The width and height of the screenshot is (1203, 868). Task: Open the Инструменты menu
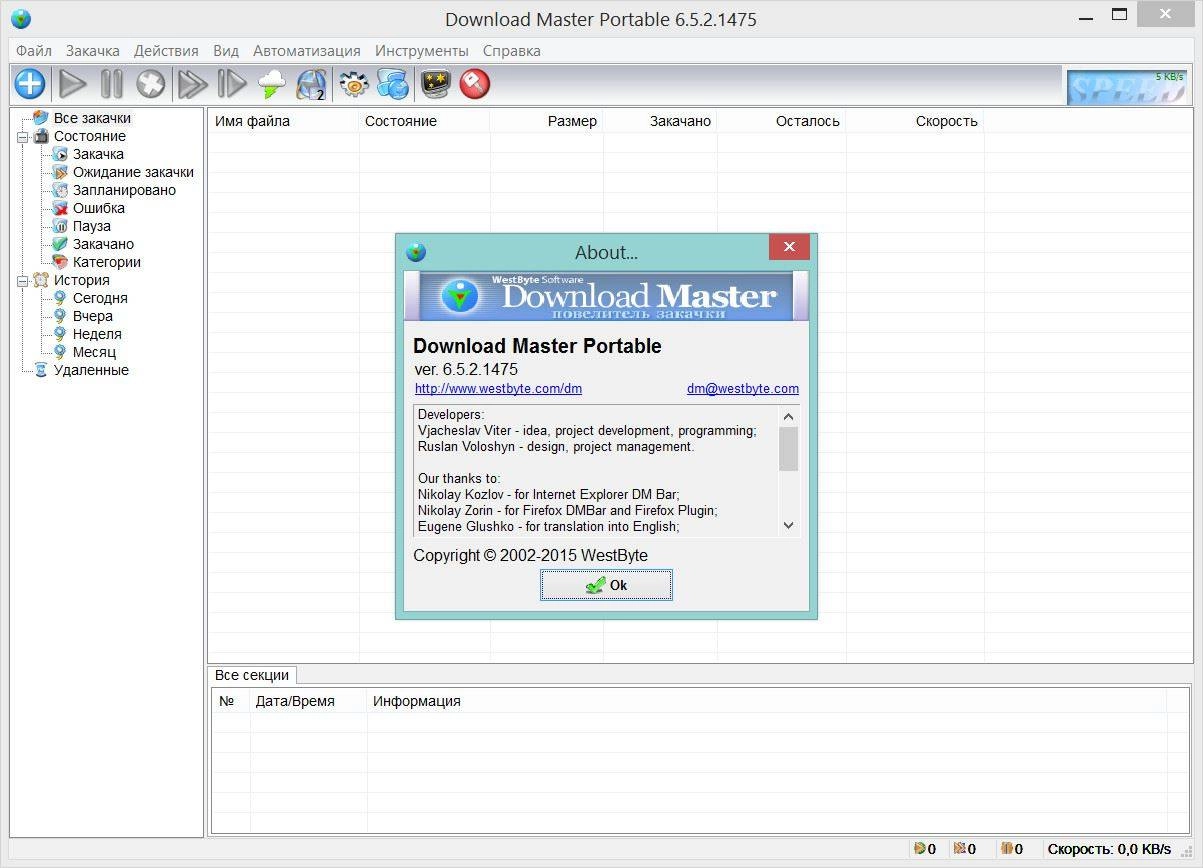(x=422, y=50)
